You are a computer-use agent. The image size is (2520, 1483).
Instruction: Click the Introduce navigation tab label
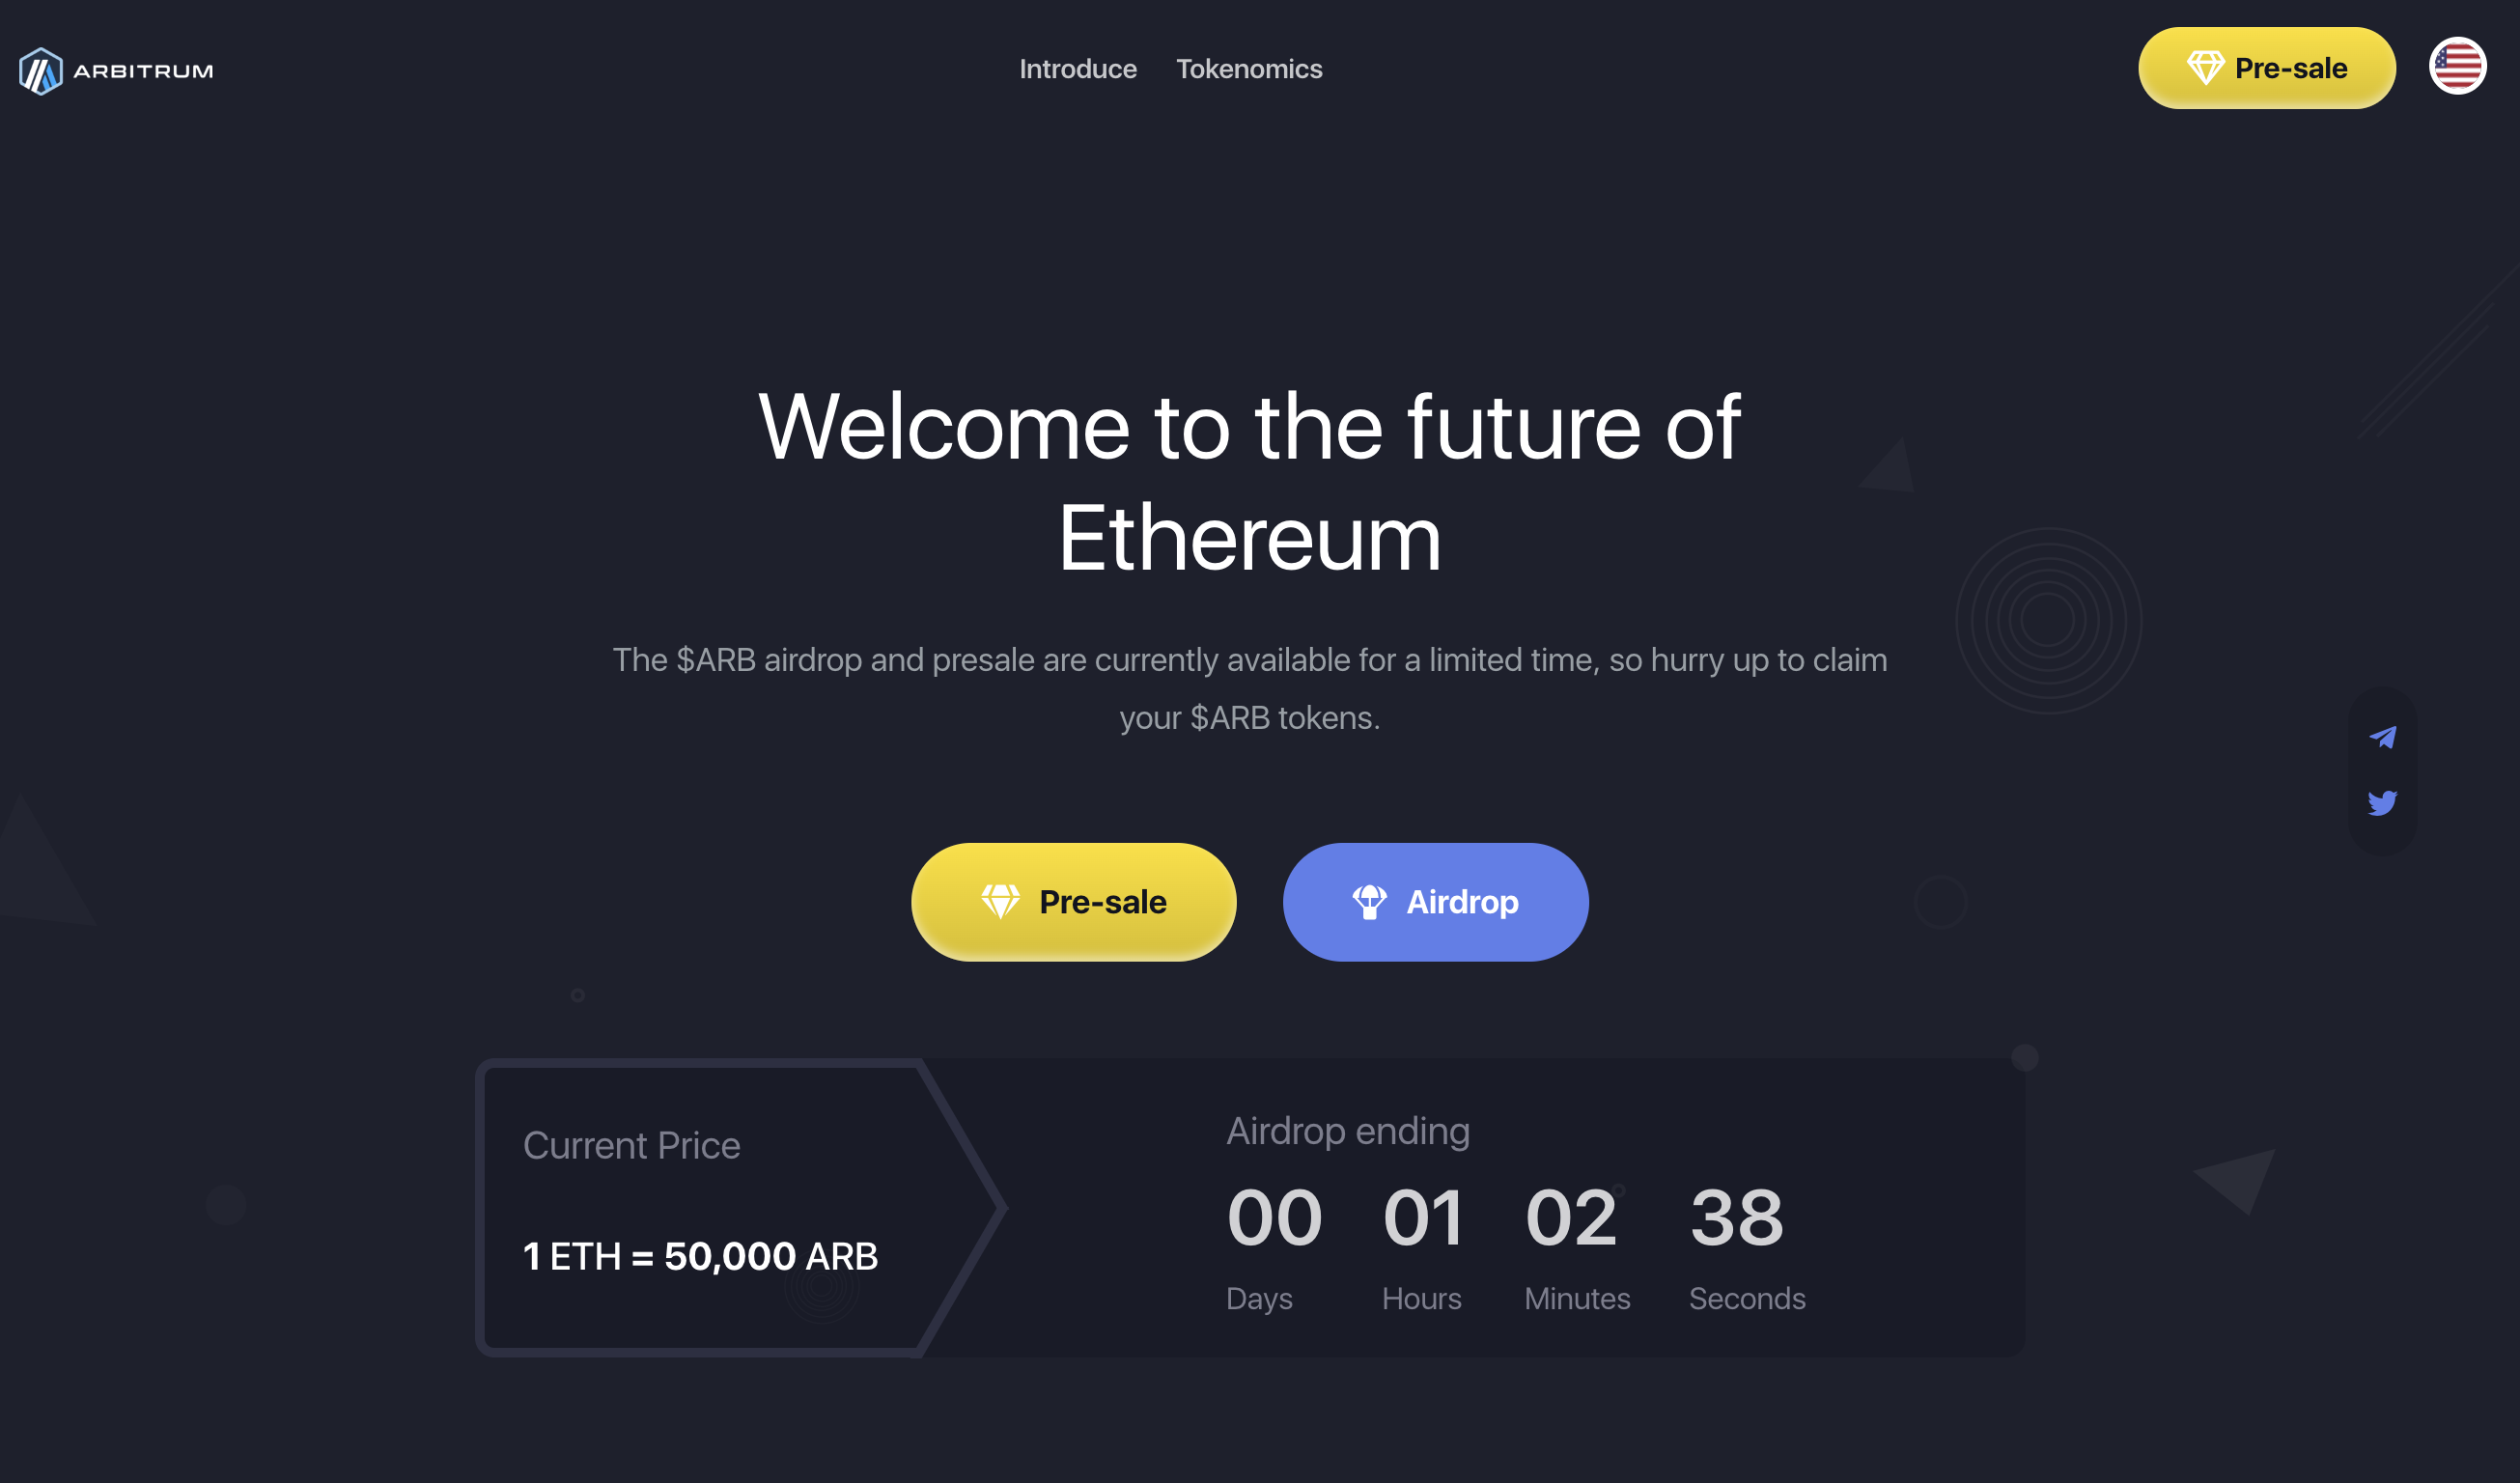tap(1077, 69)
